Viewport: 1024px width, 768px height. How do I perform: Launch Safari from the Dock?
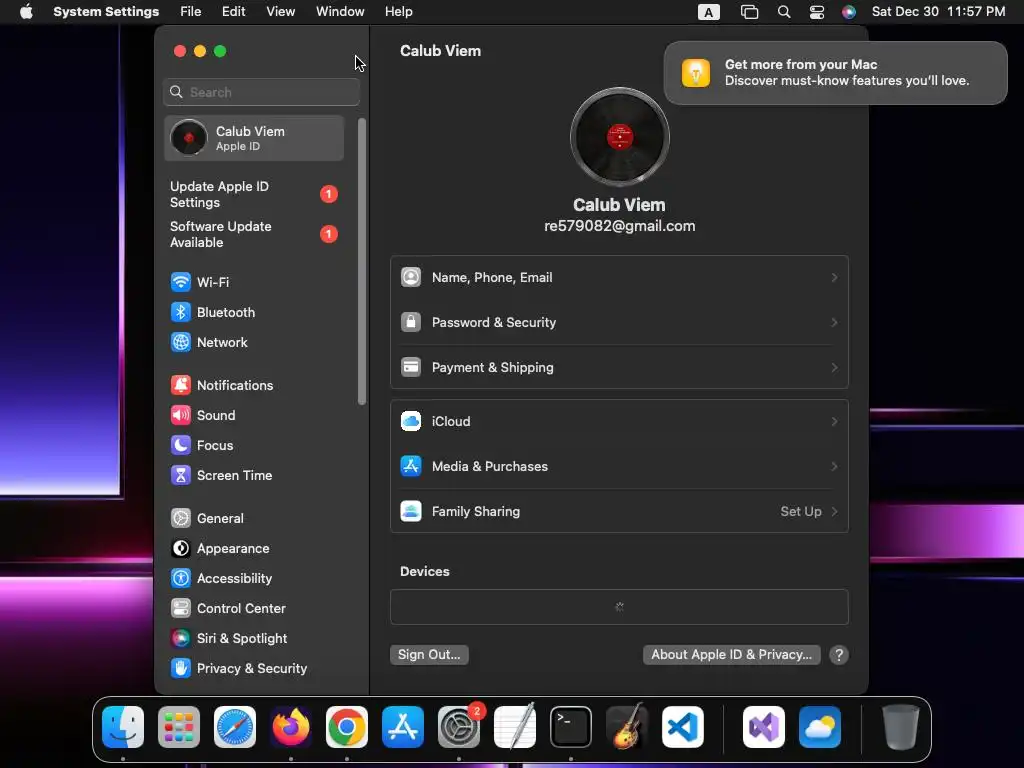click(235, 727)
